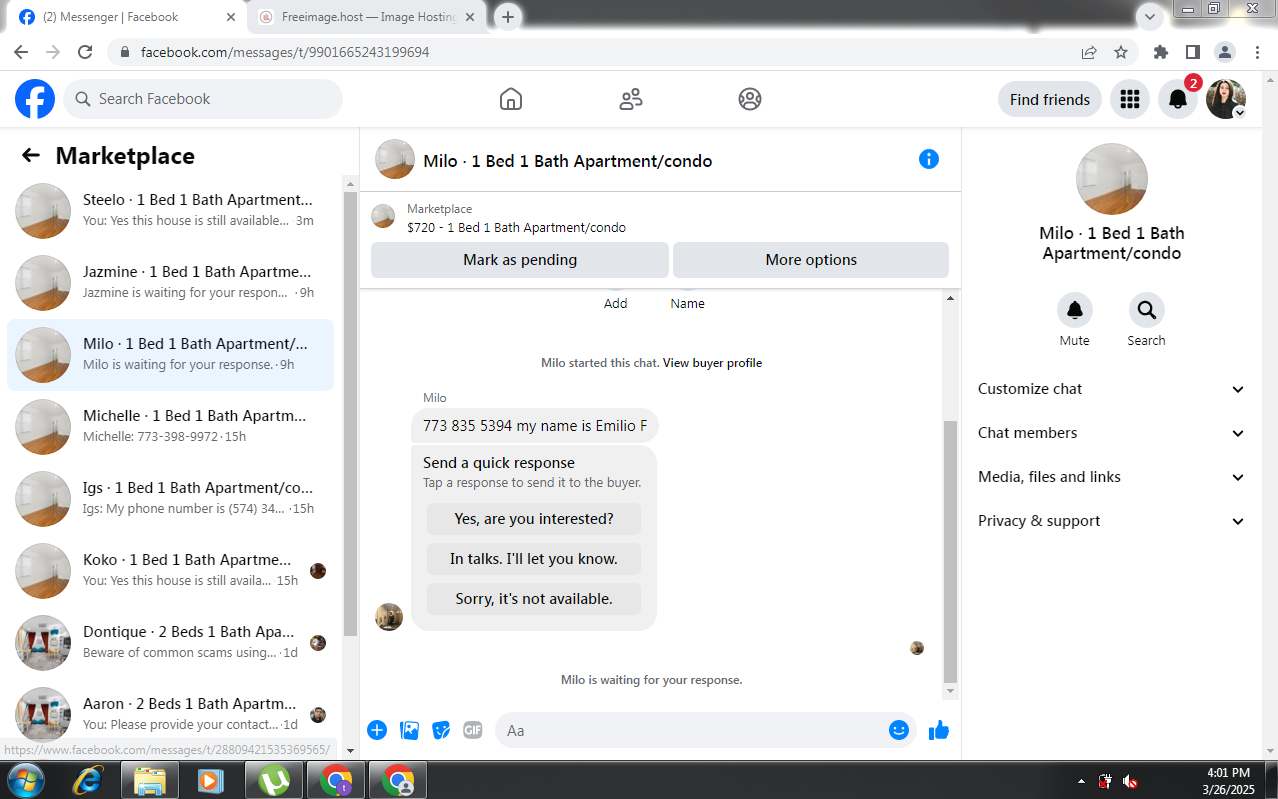Open the Friends icon in top navigation

coord(631,99)
